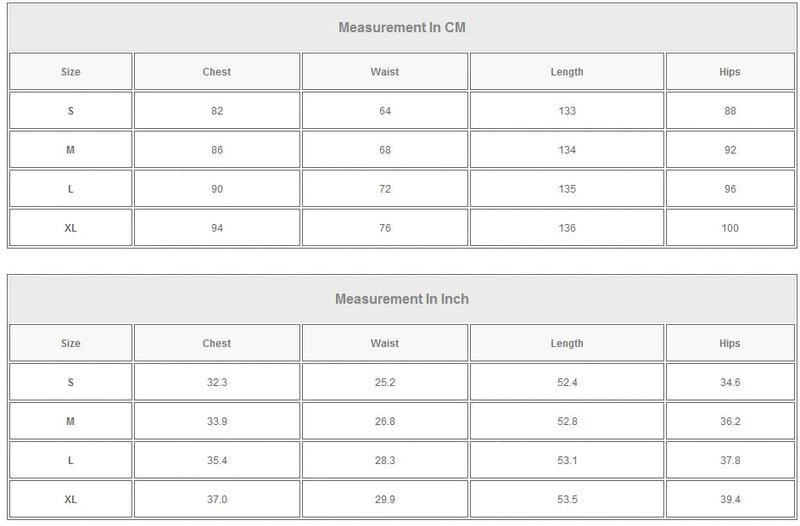Image resolution: width=800 pixels, height=526 pixels.
Task: Select the cell with value 133
Action: click(x=567, y=111)
